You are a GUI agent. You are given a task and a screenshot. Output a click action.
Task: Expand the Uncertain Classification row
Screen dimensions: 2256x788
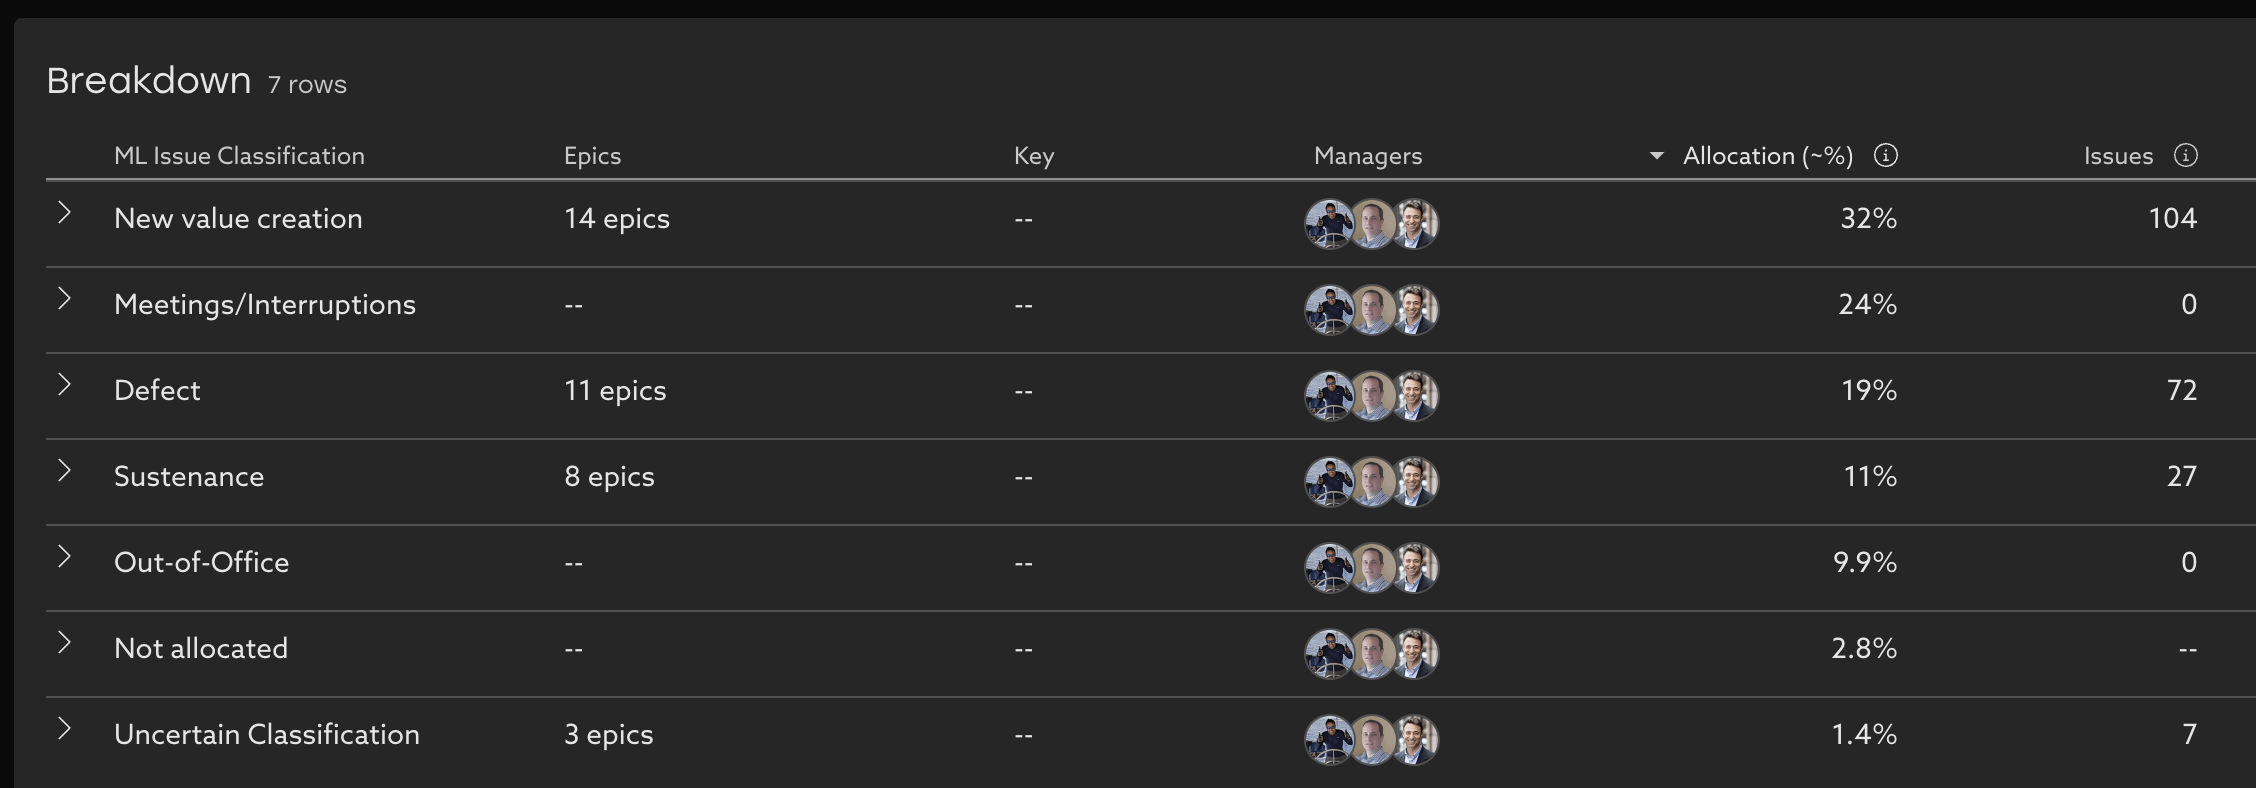64,728
